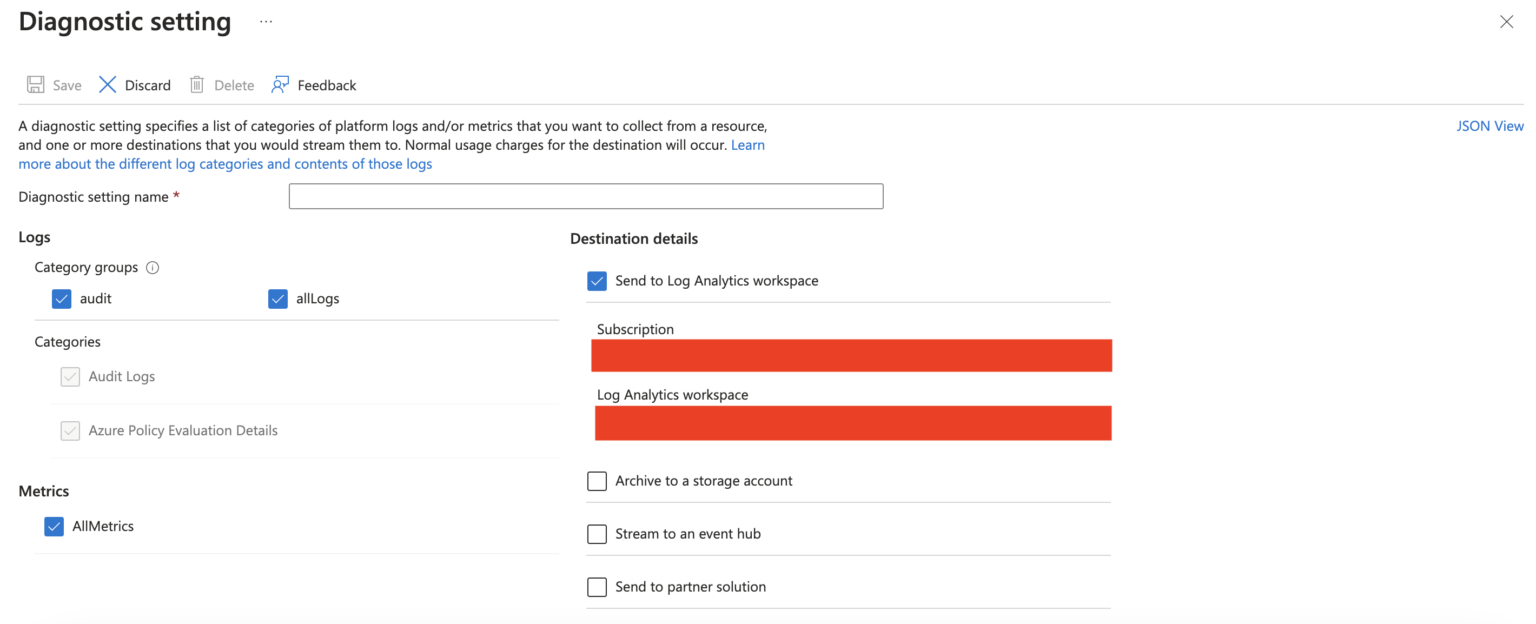Close the Diagnostic setting pane
The height and width of the screenshot is (624, 1536).
(x=1507, y=21)
